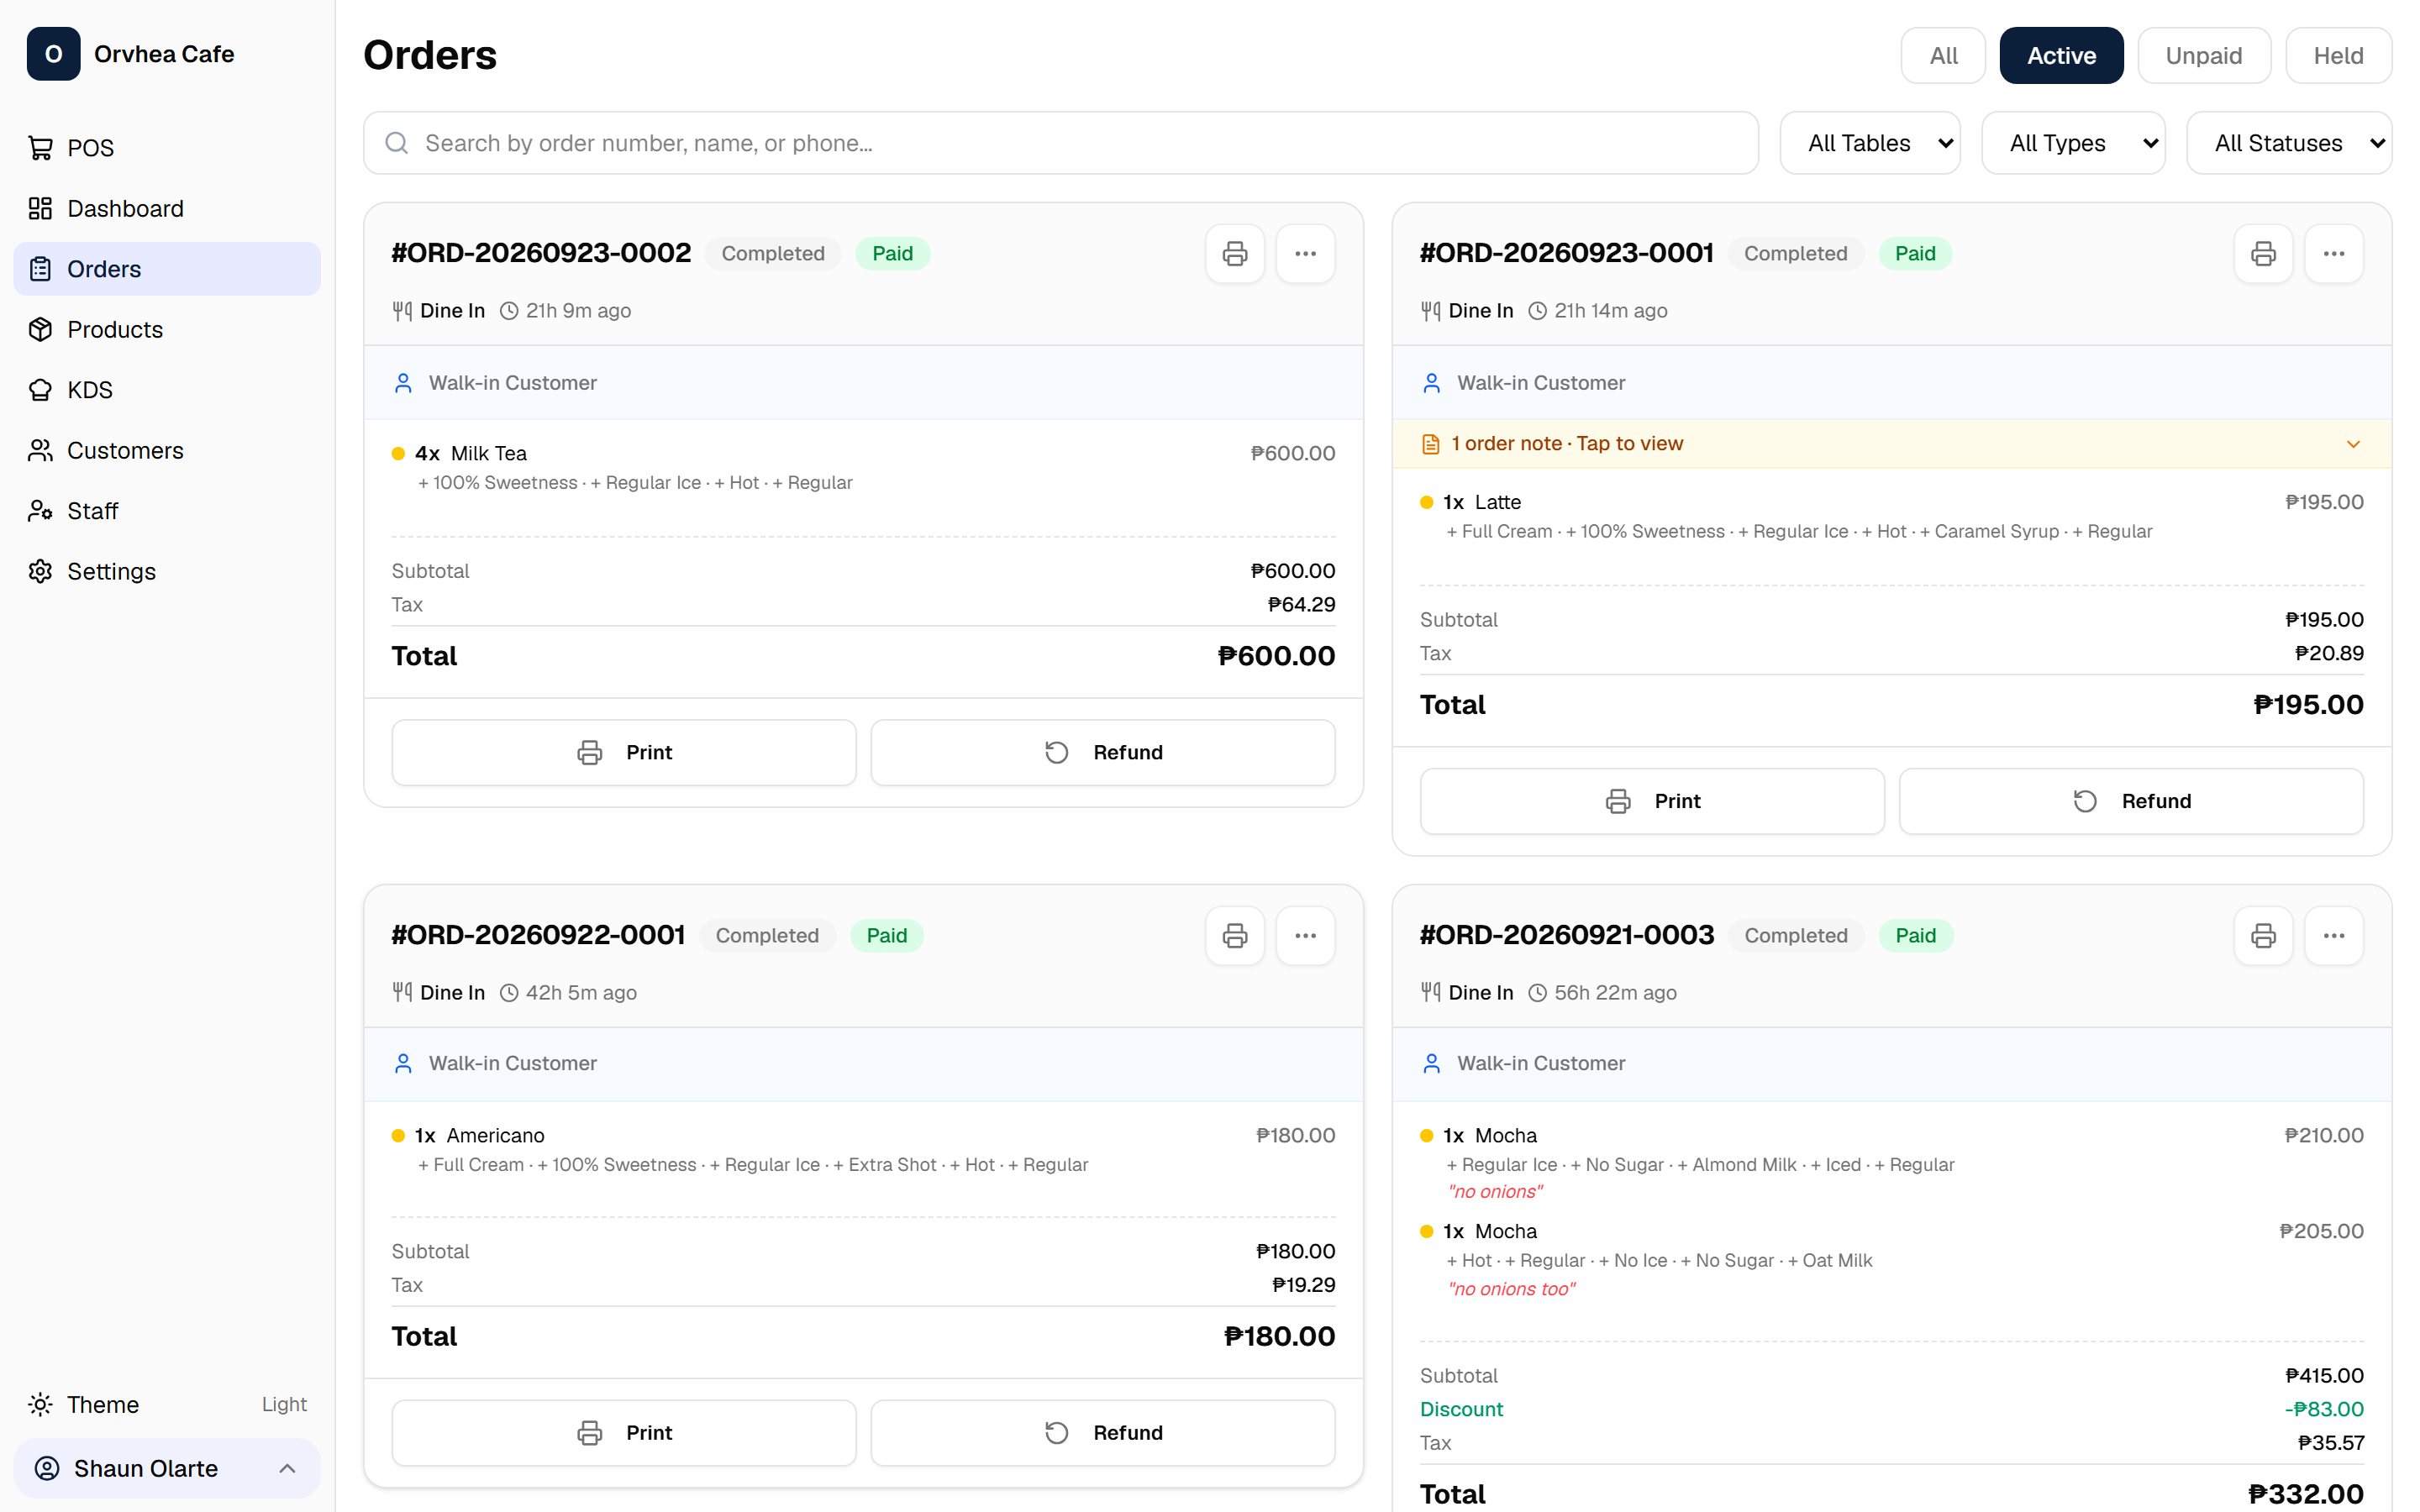Click the search magnifier icon
Viewport: 2420px width, 1512px height.
click(397, 143)
